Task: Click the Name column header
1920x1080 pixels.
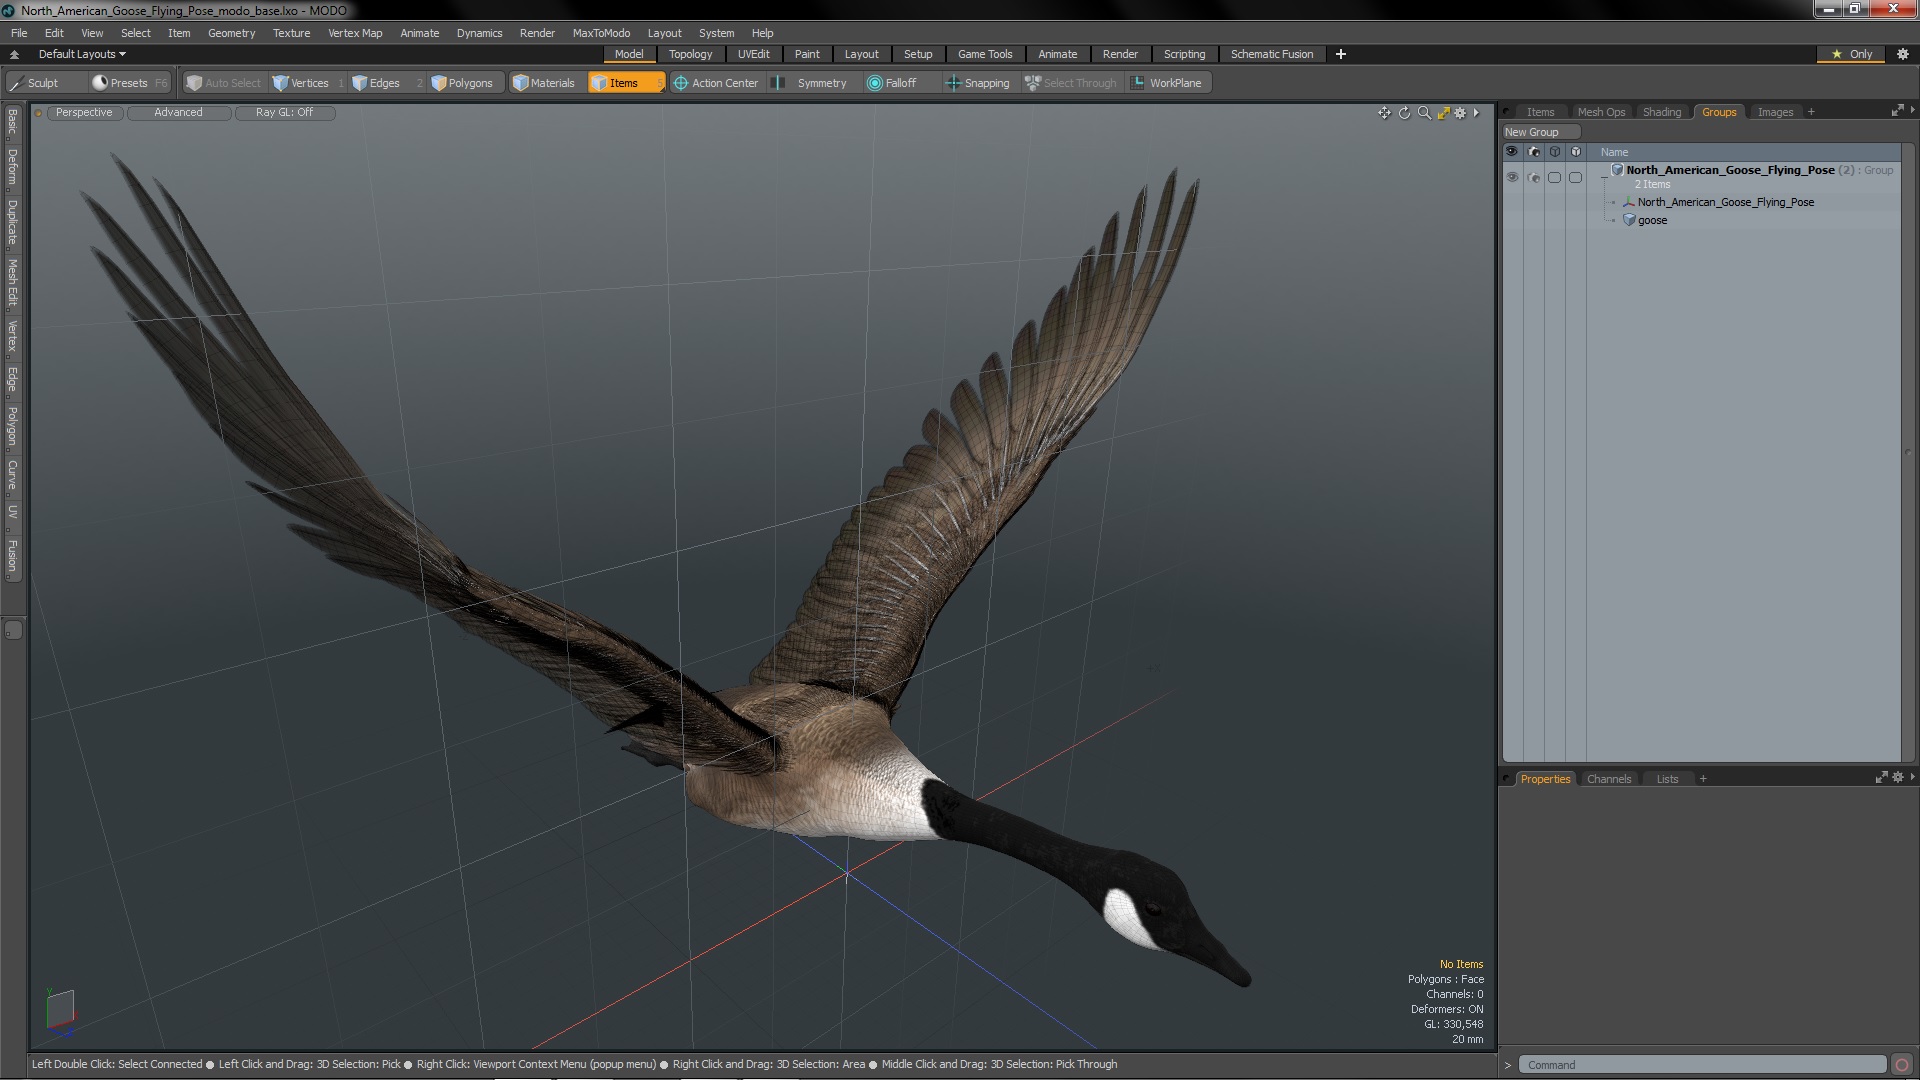Action: pos(1614,152)
